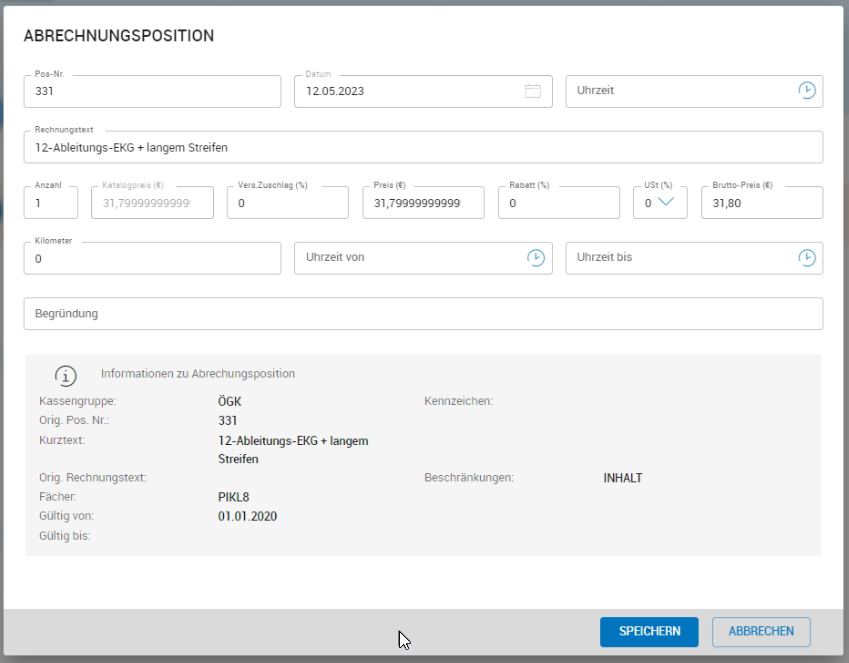The height and width of the screenshot is (663, 849).
Task: Click the SPEICHERN button
Action: click(649, 631)
